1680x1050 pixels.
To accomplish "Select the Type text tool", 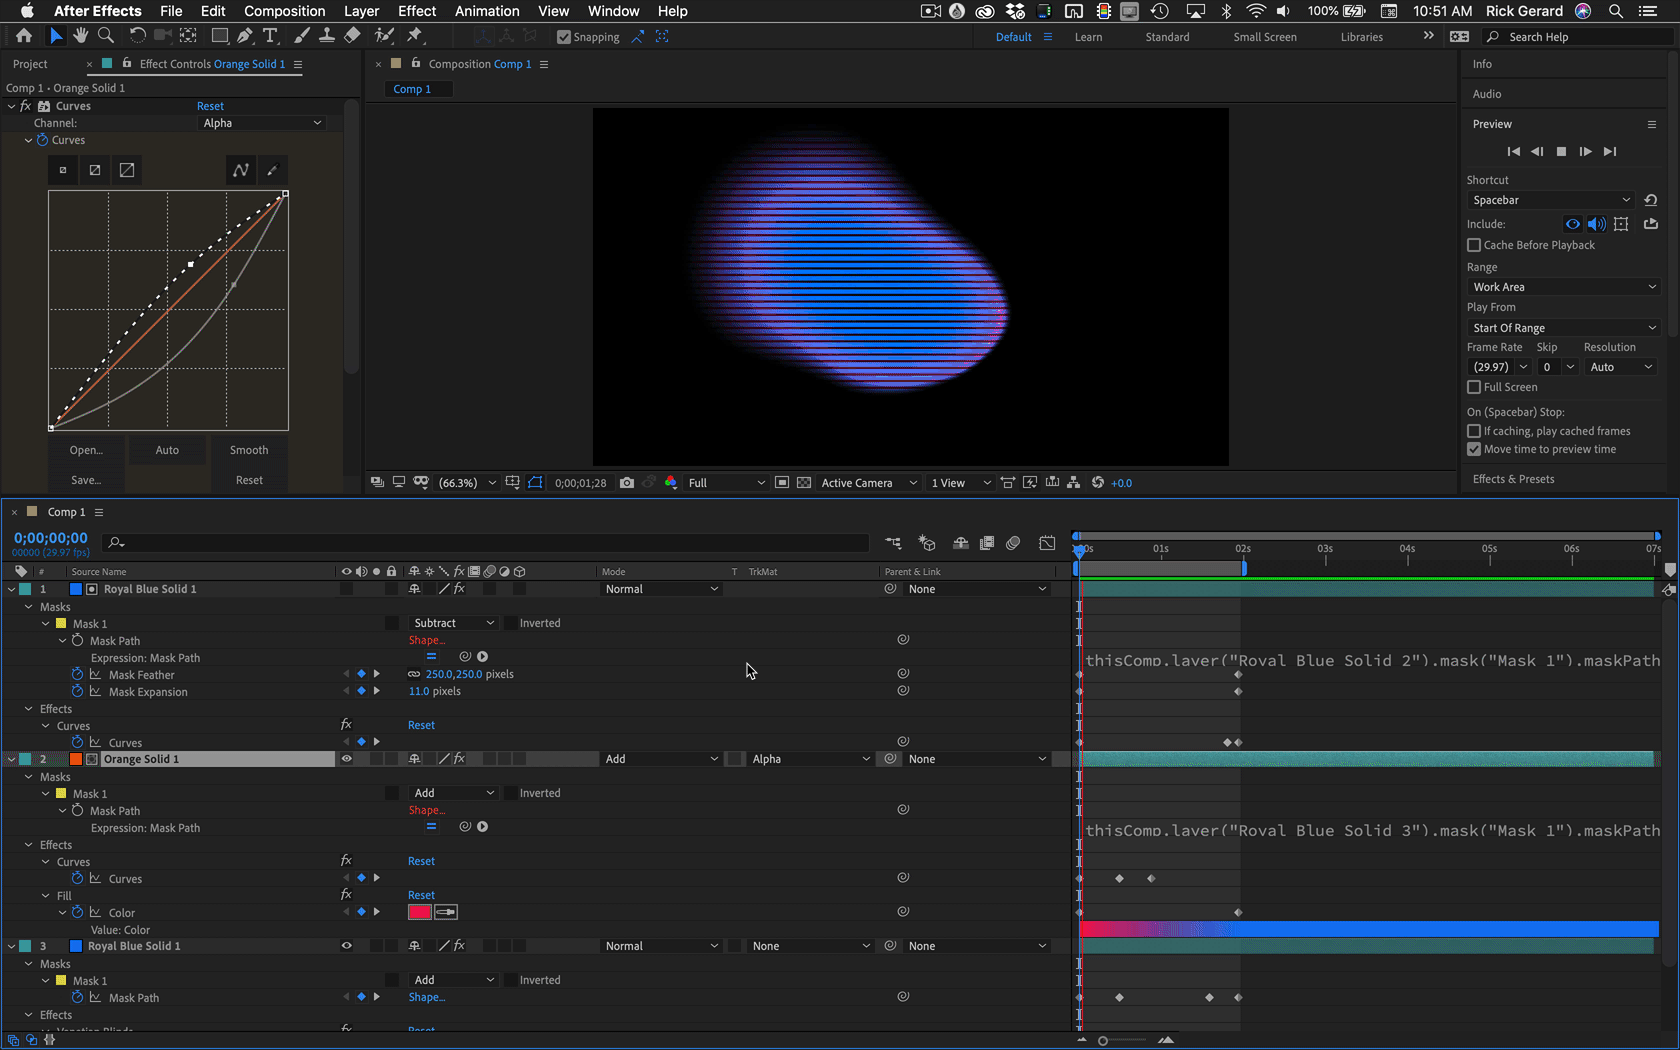I will click(x=270, y=36).
